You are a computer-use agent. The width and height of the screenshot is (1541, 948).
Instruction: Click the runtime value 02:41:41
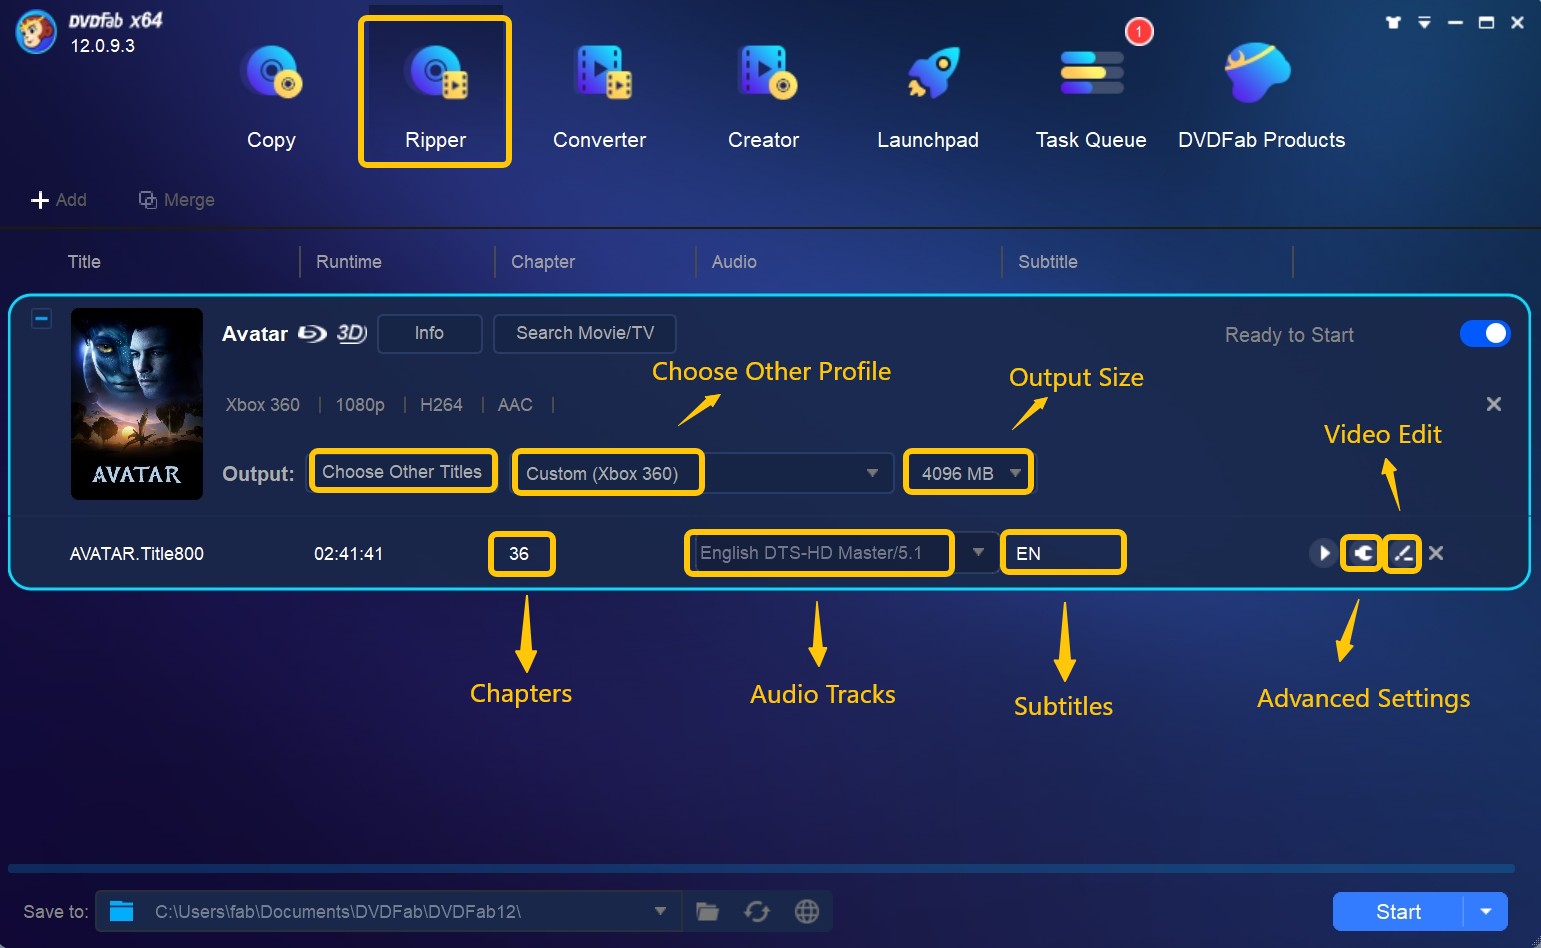[348, 554]
